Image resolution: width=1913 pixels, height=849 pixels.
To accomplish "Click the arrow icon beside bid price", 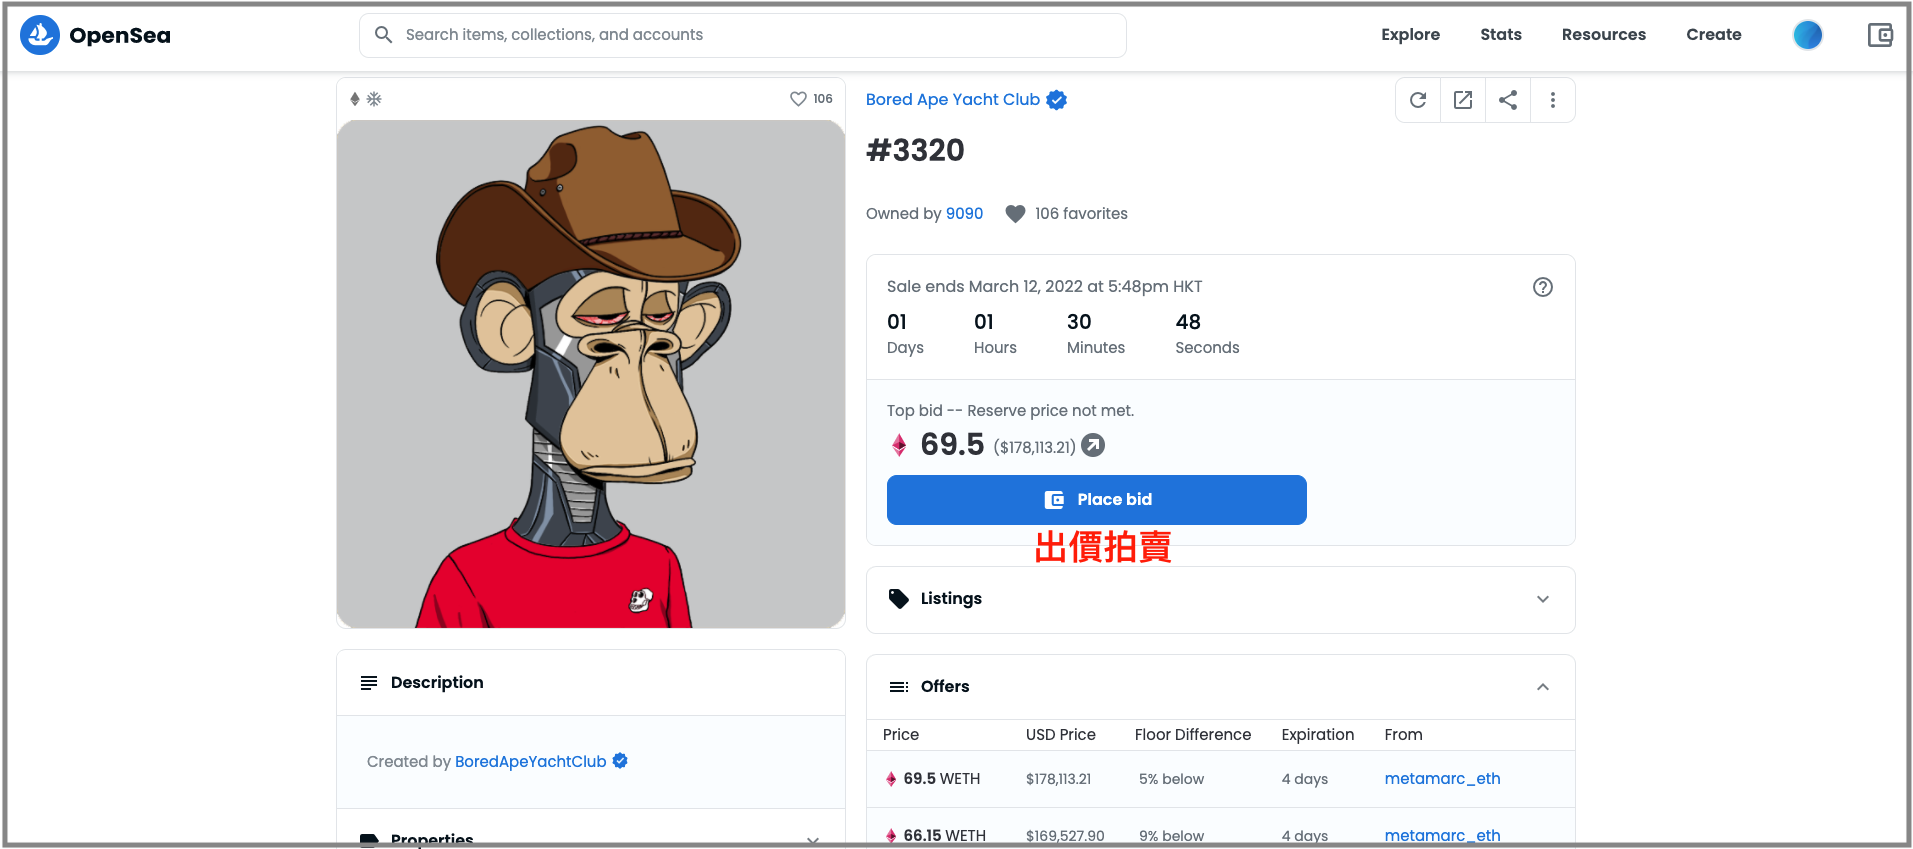I will [x=1094, y=445].
